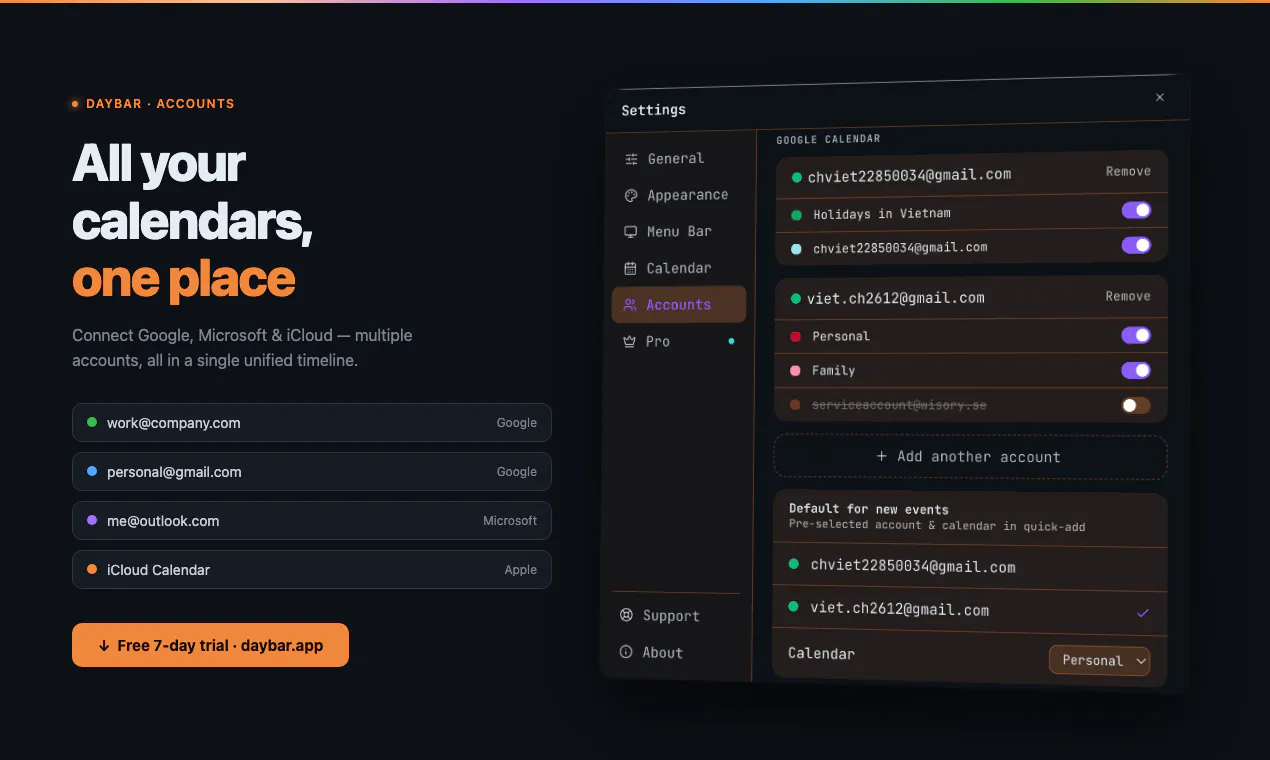The width and height of the screenshot is (1270, 760).
Task: Click the Apple tag on iCloud Calendar
Action: tap(520, 569)
